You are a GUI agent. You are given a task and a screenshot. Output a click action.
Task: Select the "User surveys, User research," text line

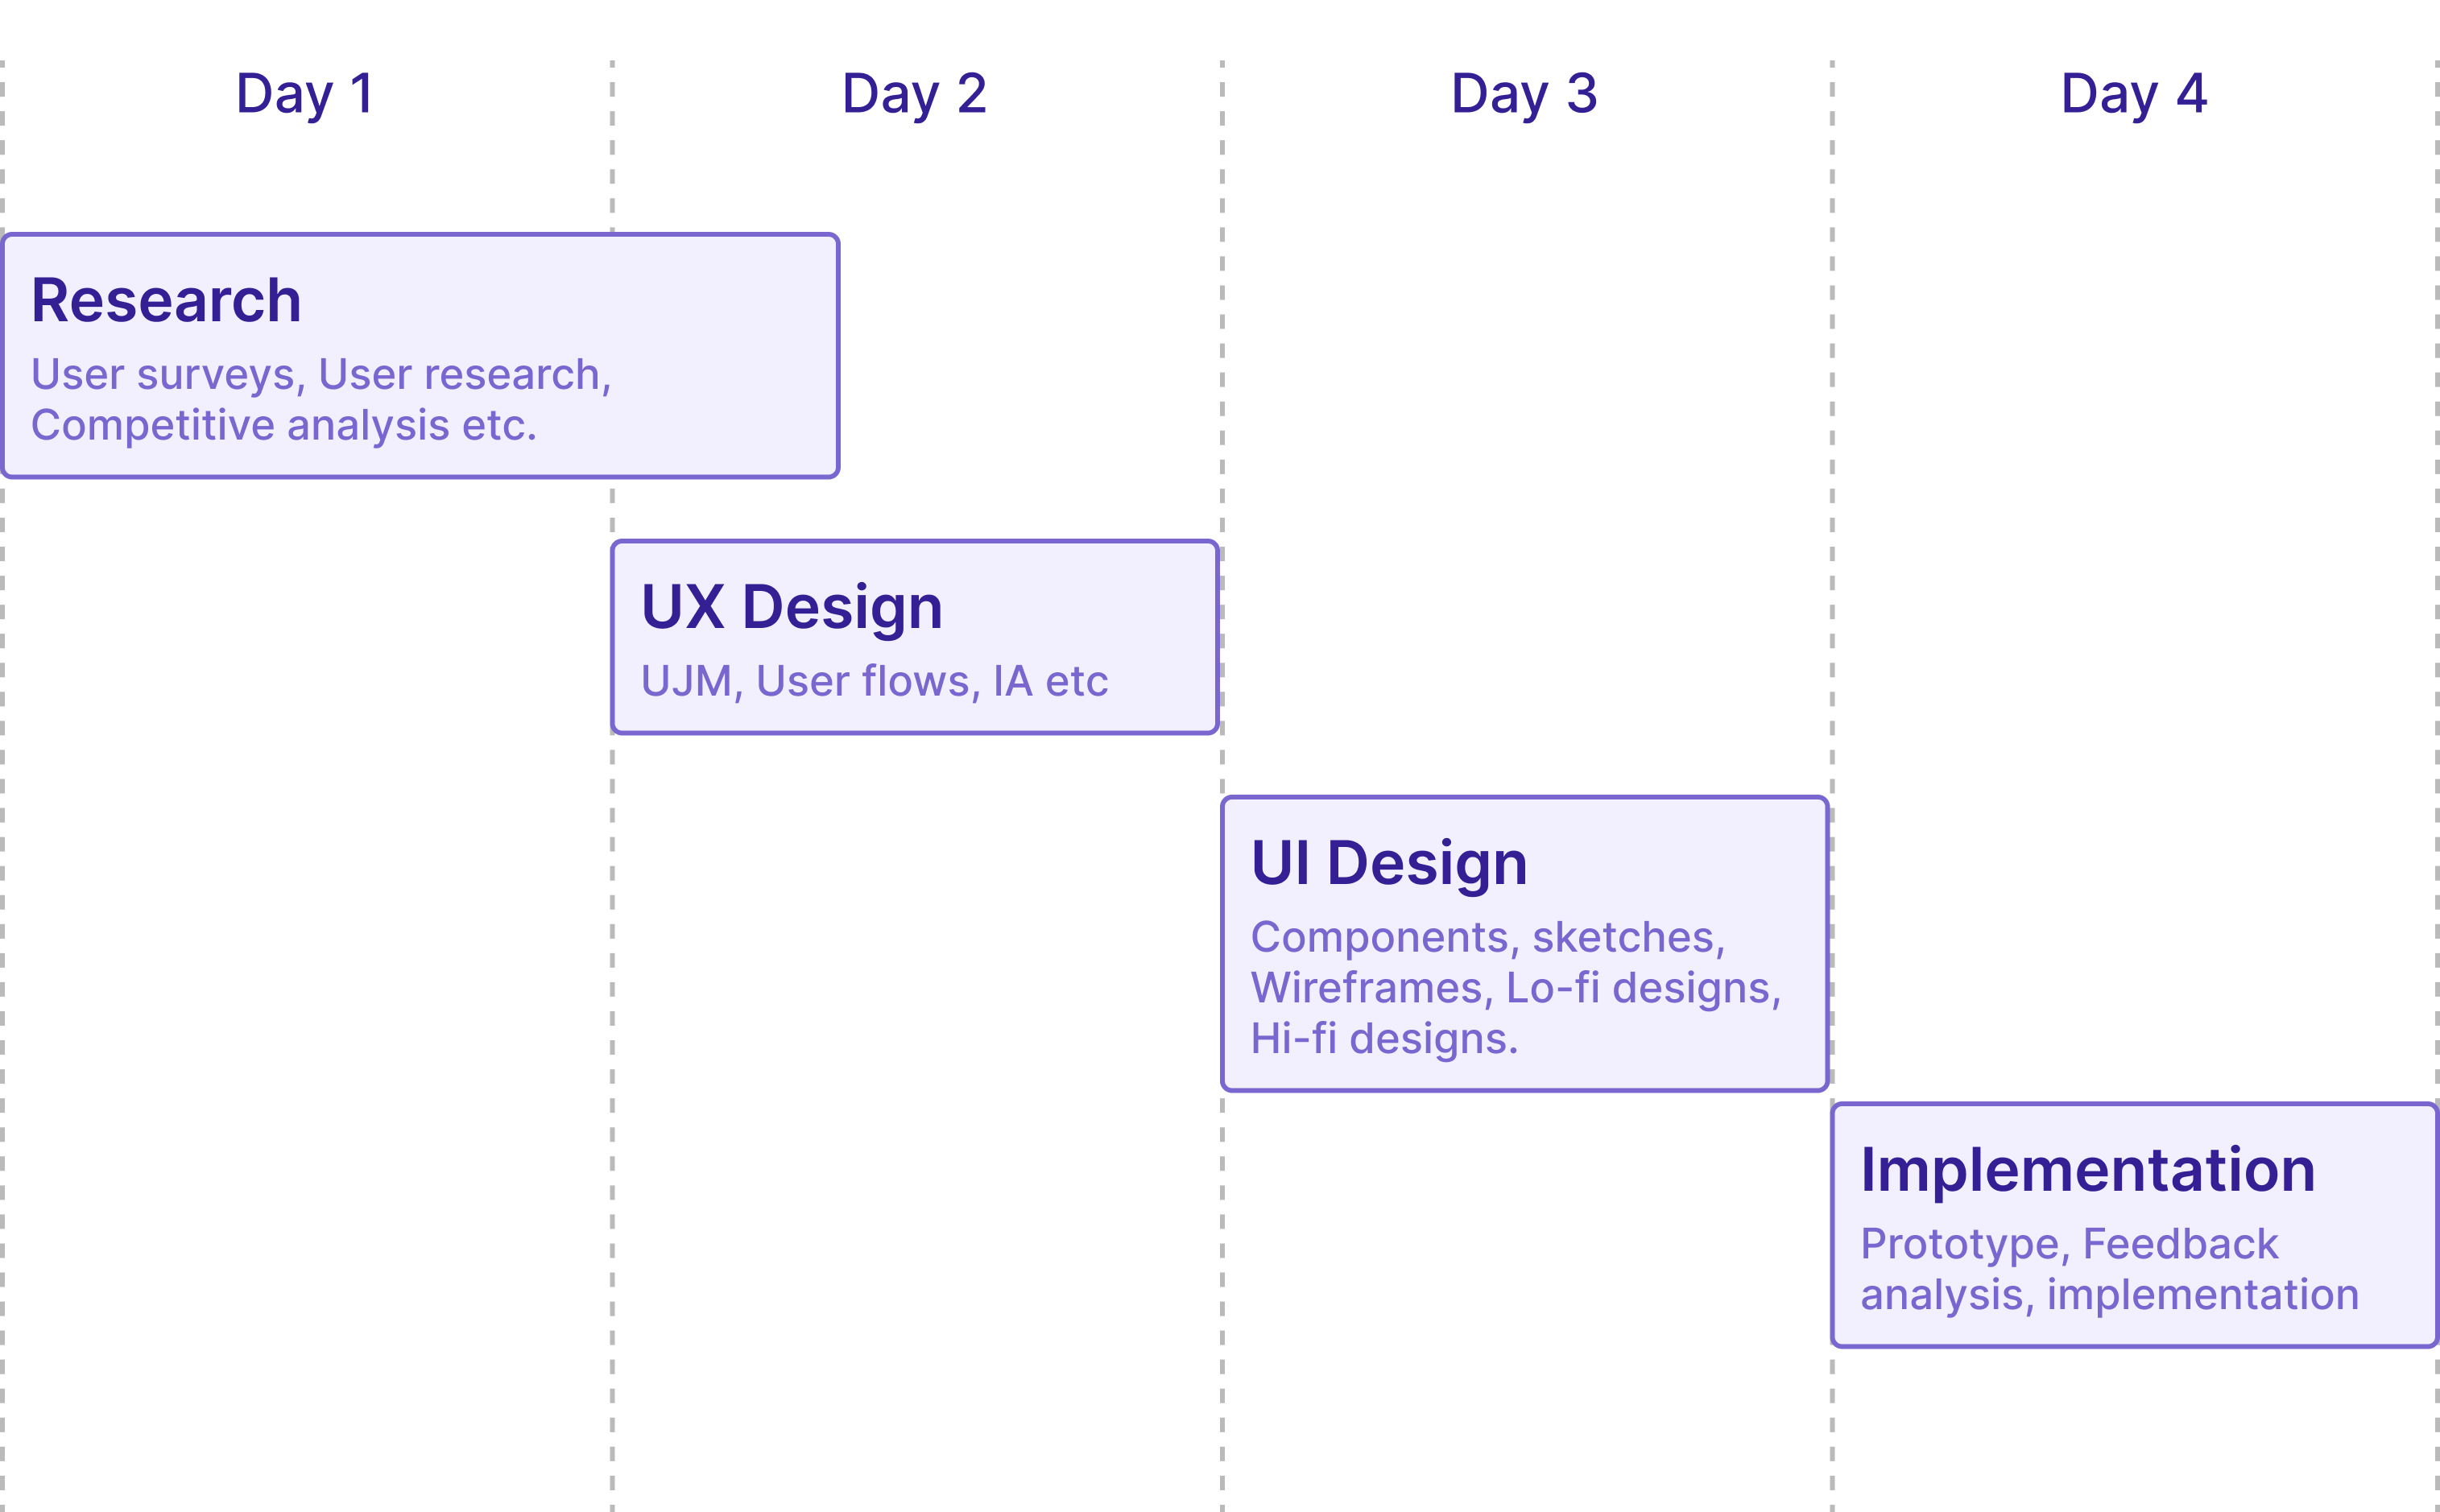(321, 374)
